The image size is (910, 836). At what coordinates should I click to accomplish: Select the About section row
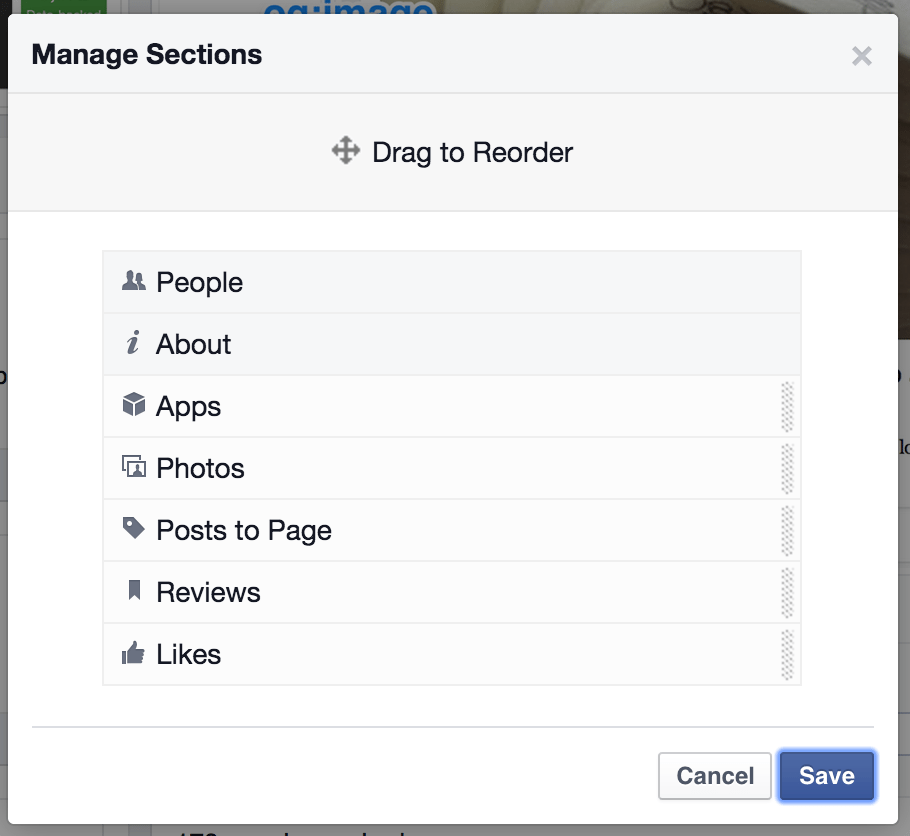point(450,344)
